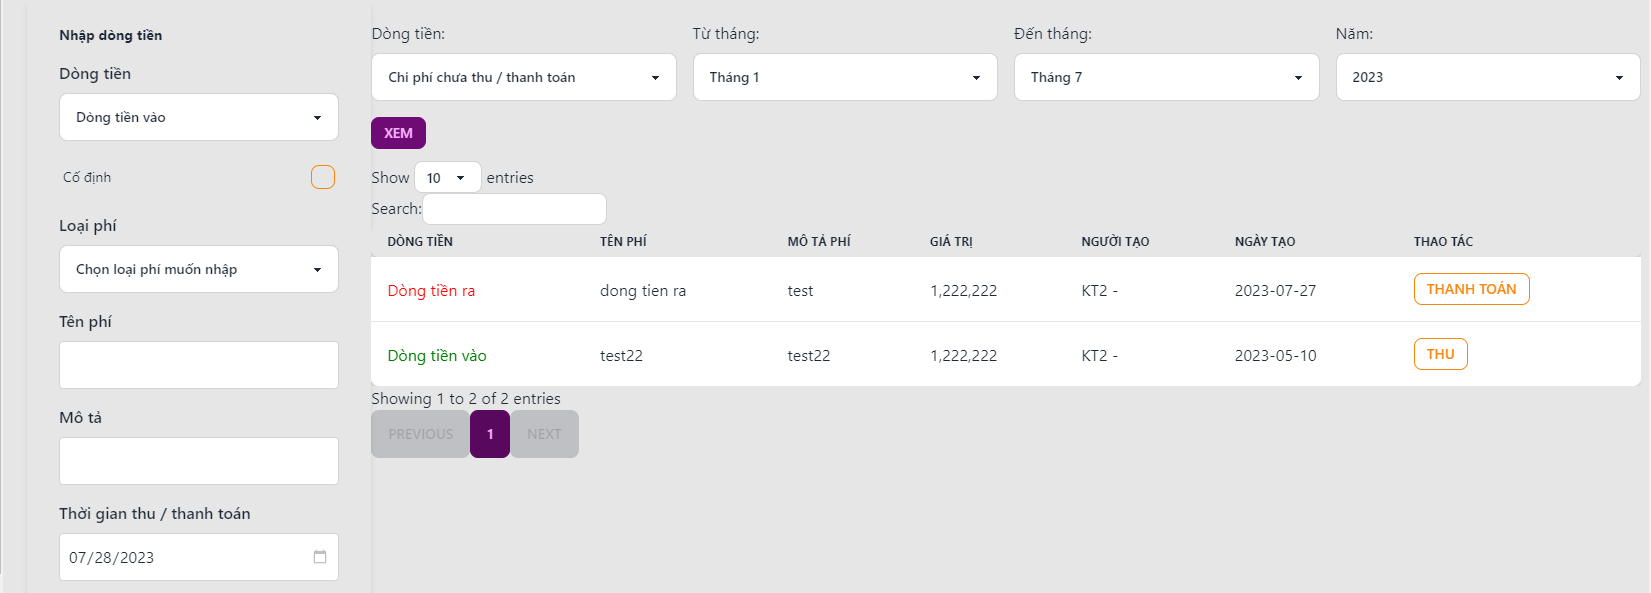The width and height of the screenshot is (1651, 593).
Task: Go to PREVIOUS page
Action: tap(420, 434)
